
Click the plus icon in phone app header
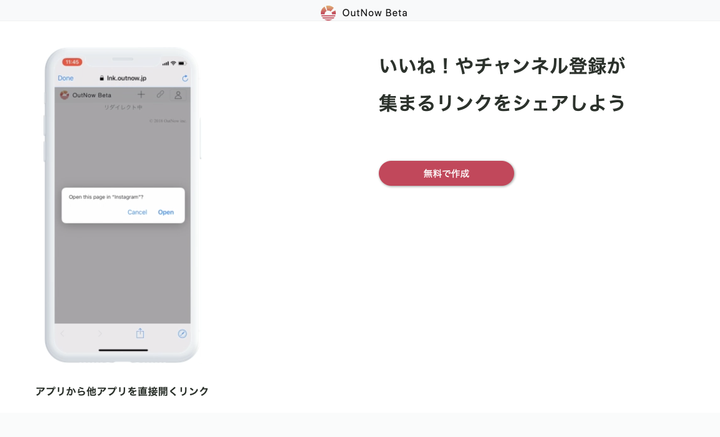[141, 95]
